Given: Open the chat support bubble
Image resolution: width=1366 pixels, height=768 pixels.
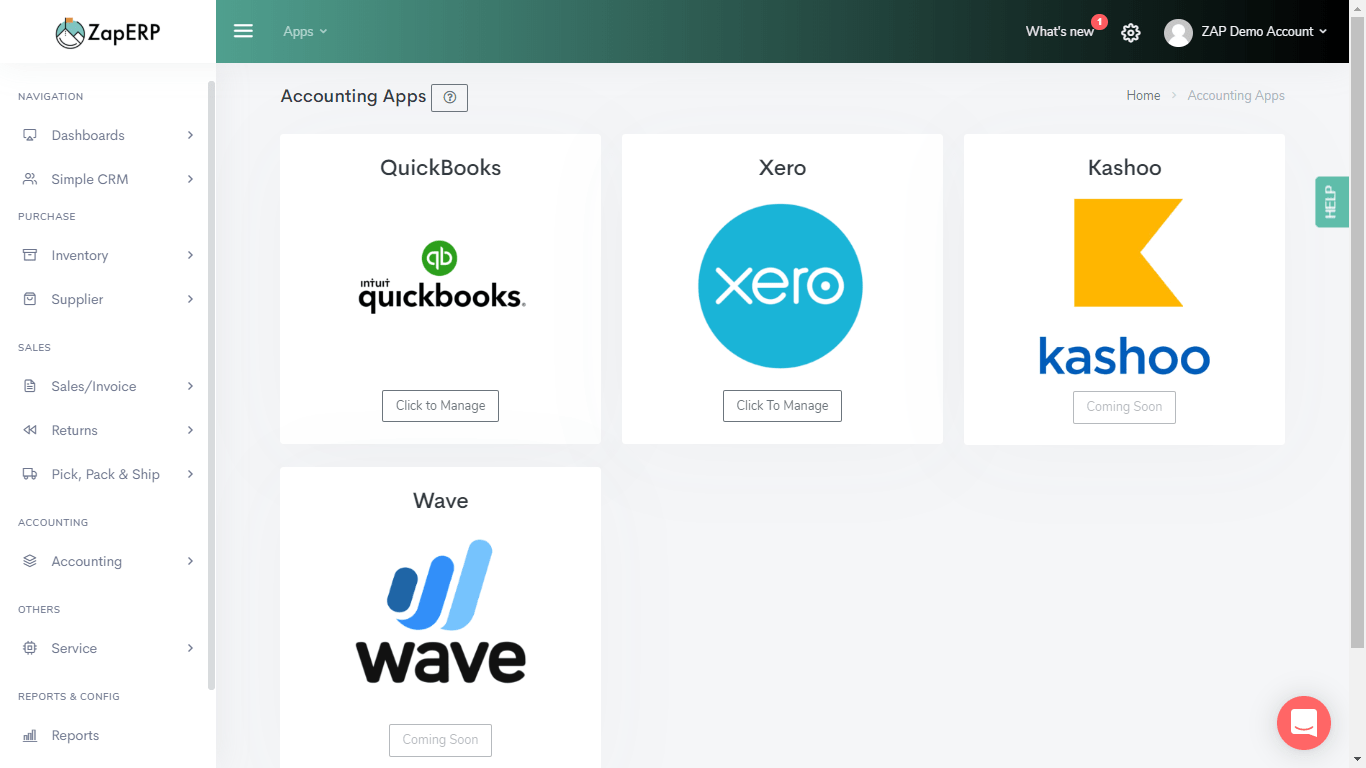Looking at the screenshot, I should 1304,723.
